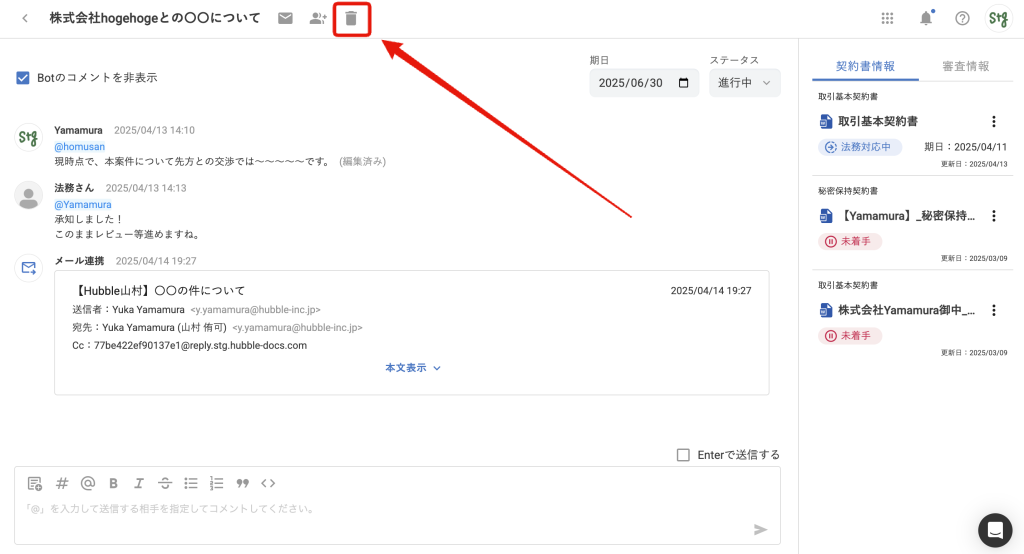
Task: Enable Enterで送信する checkbox
Action: [683, 455]
